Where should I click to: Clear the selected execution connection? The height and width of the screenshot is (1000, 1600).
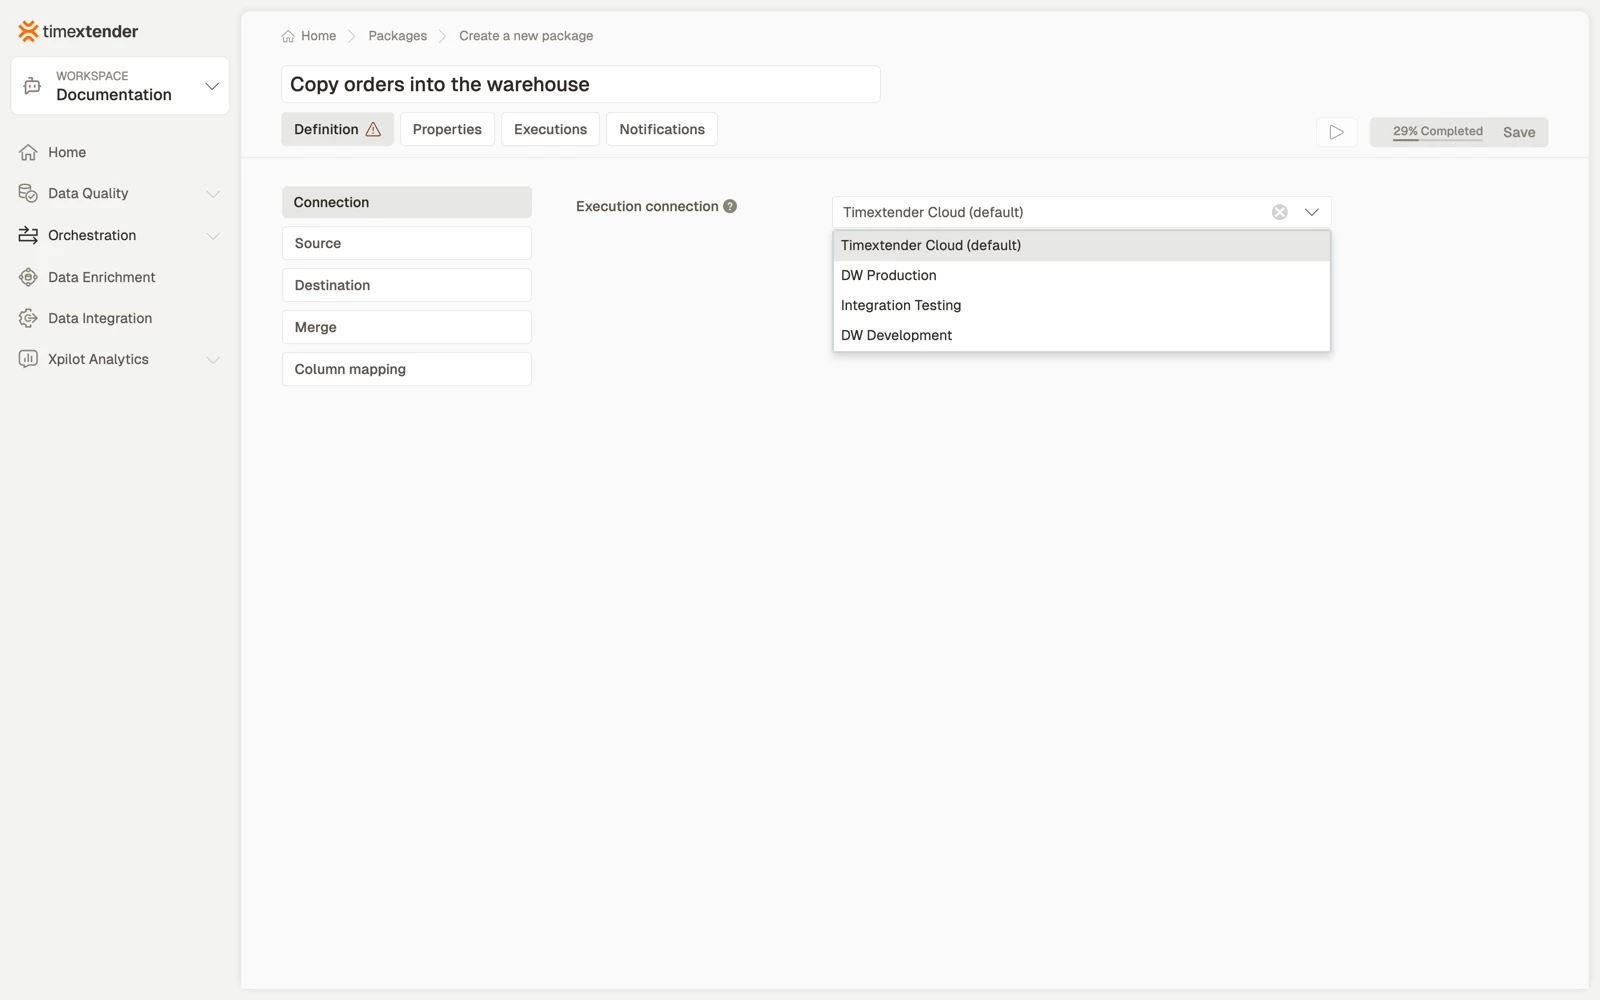1279,212
